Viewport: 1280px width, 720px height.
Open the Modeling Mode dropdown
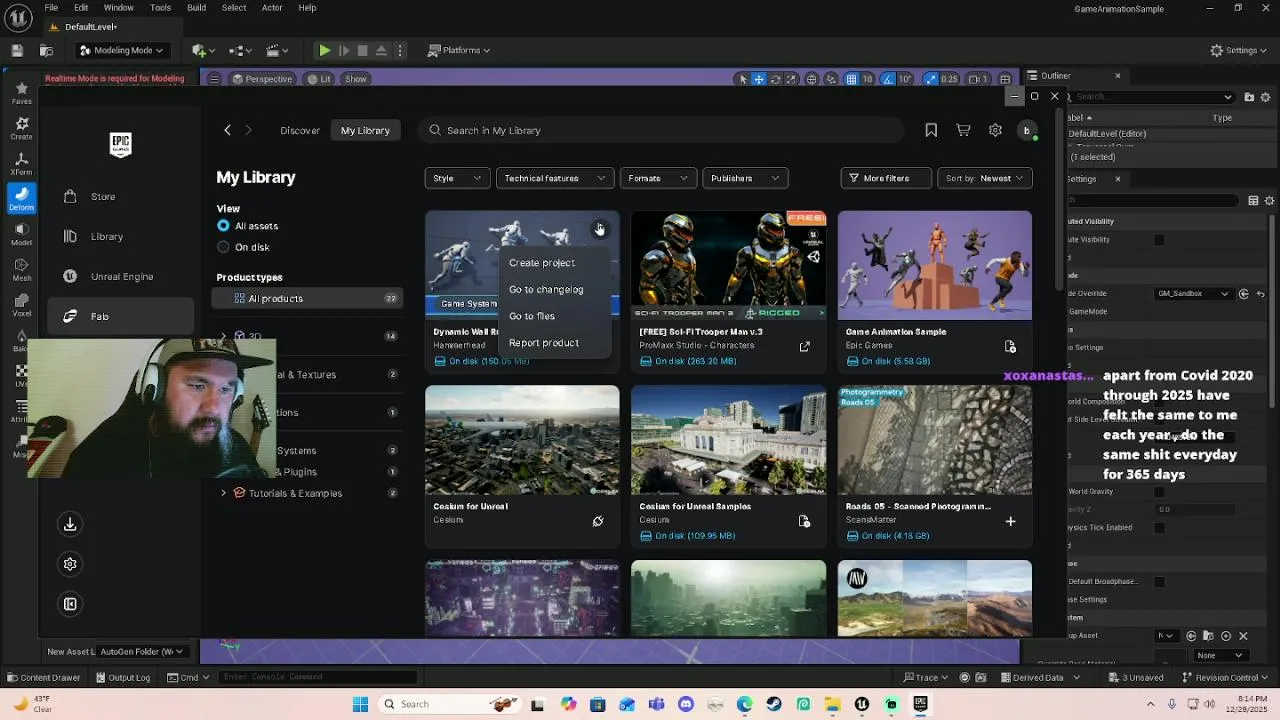[121, 50]
